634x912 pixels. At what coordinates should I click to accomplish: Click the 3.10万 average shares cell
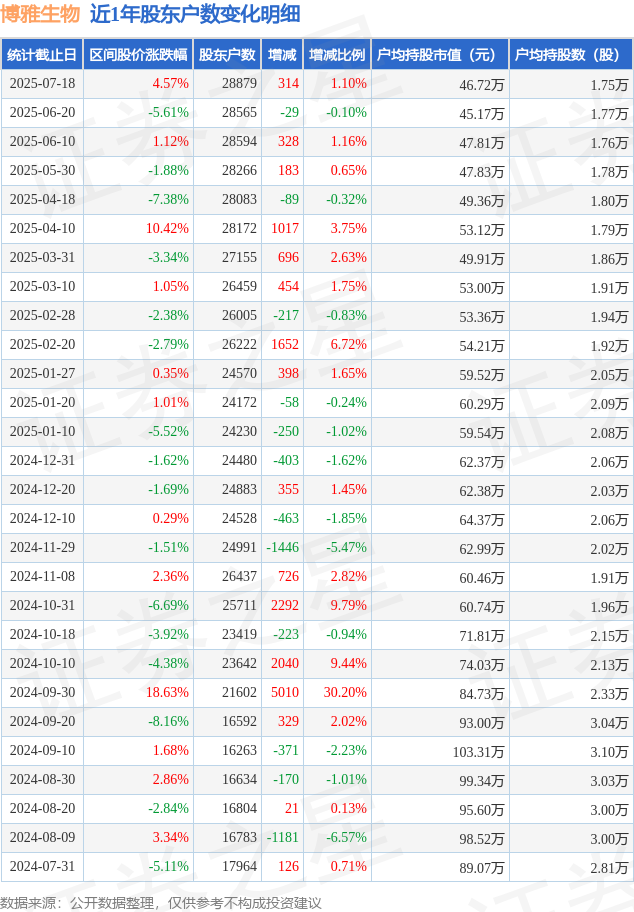tap(610, 751)
